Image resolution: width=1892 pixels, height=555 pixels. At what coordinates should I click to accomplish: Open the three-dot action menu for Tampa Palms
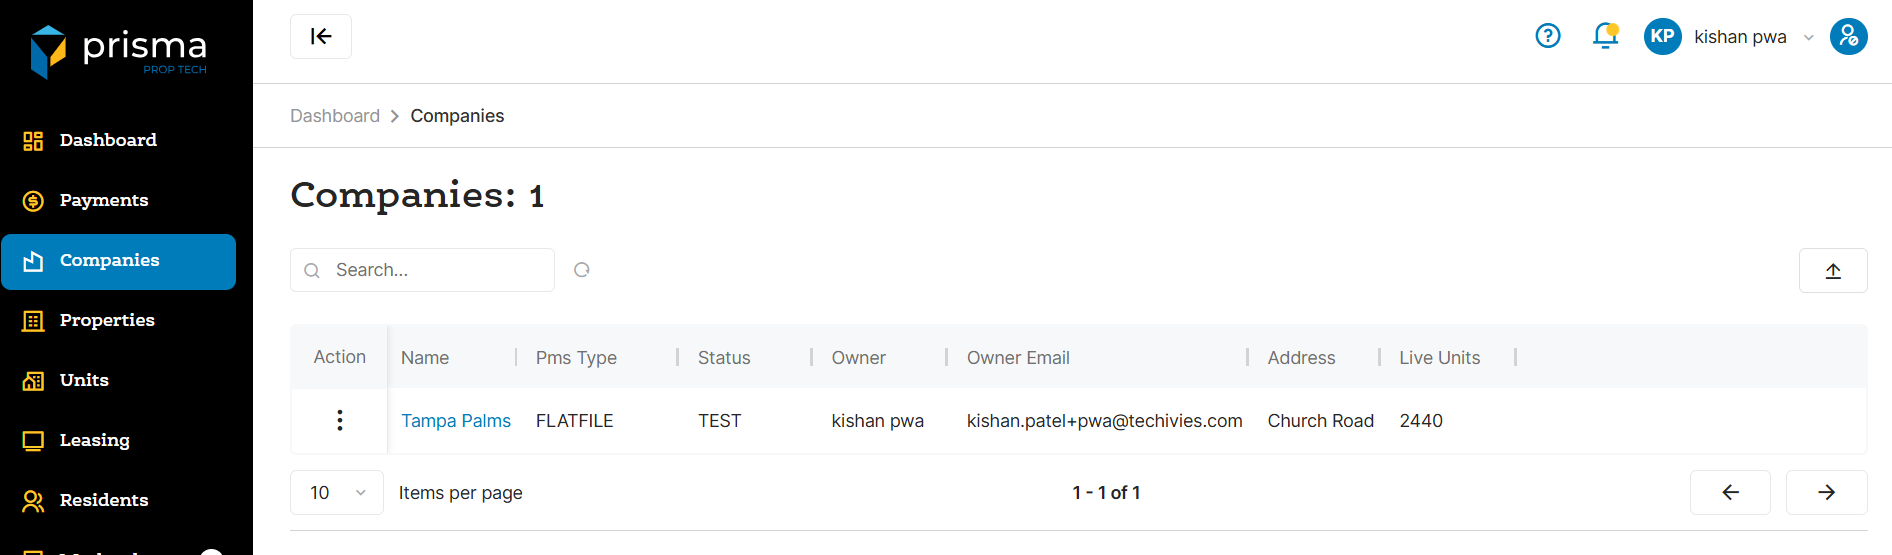pos(340,421)
